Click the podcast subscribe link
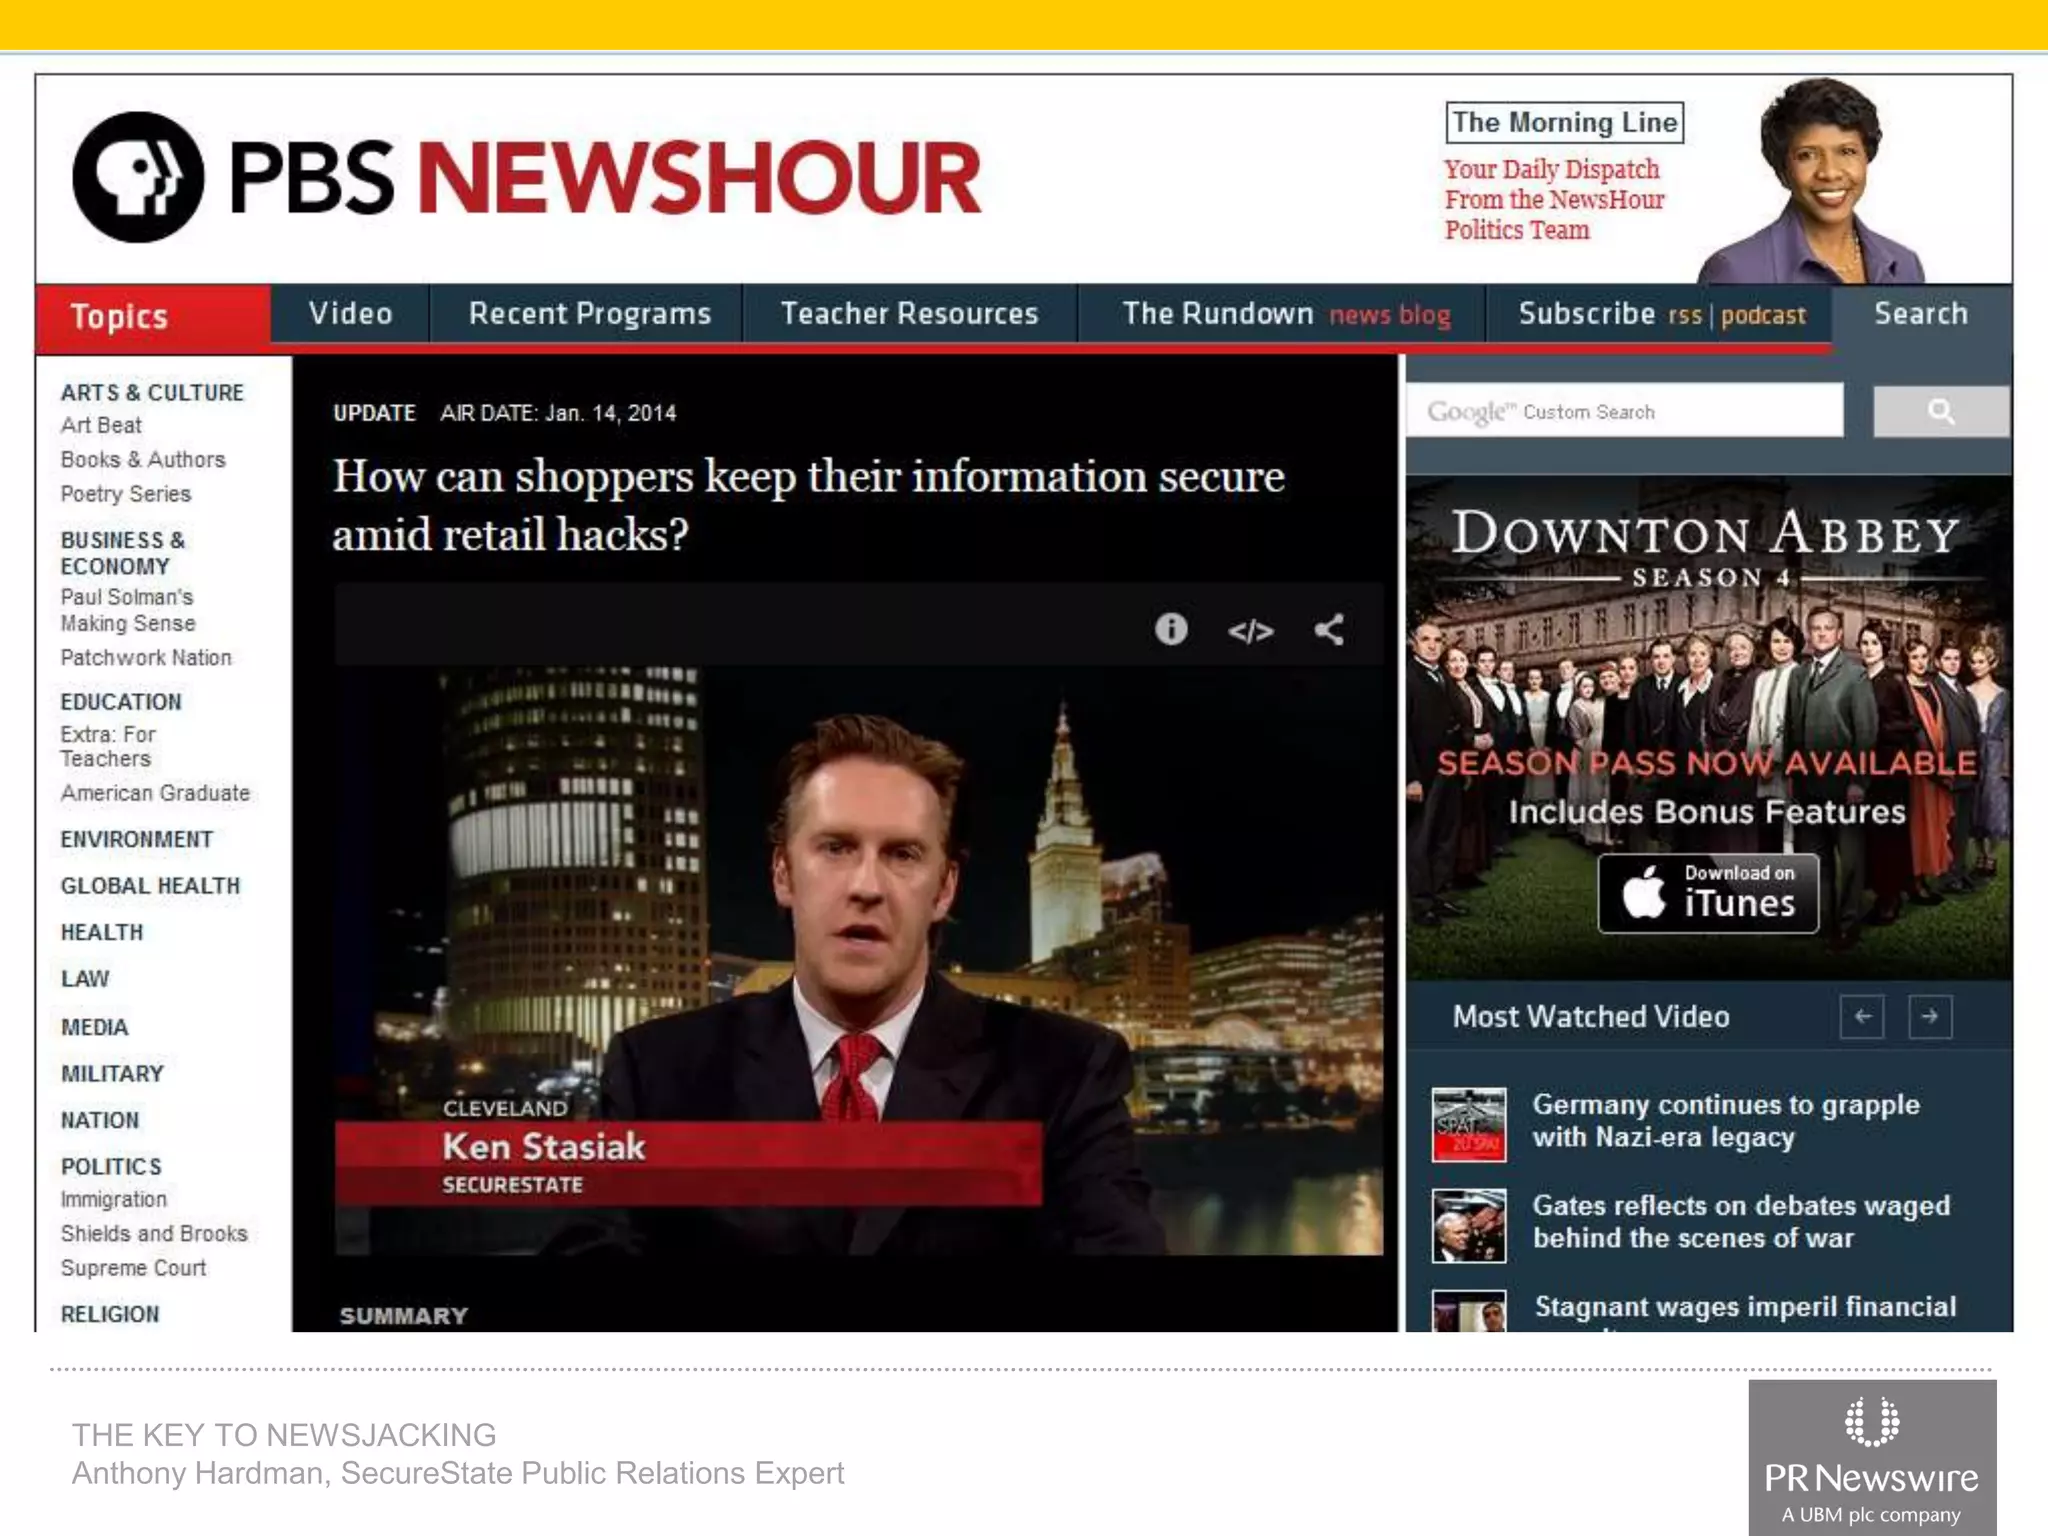This screenshot has width=2048, height=1536. tap(1763, 316)
